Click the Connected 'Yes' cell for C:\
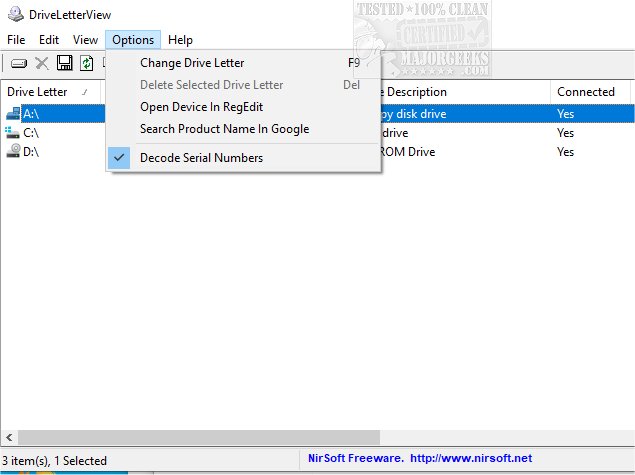This screenshot has height=475, width=635. (565, 133)
